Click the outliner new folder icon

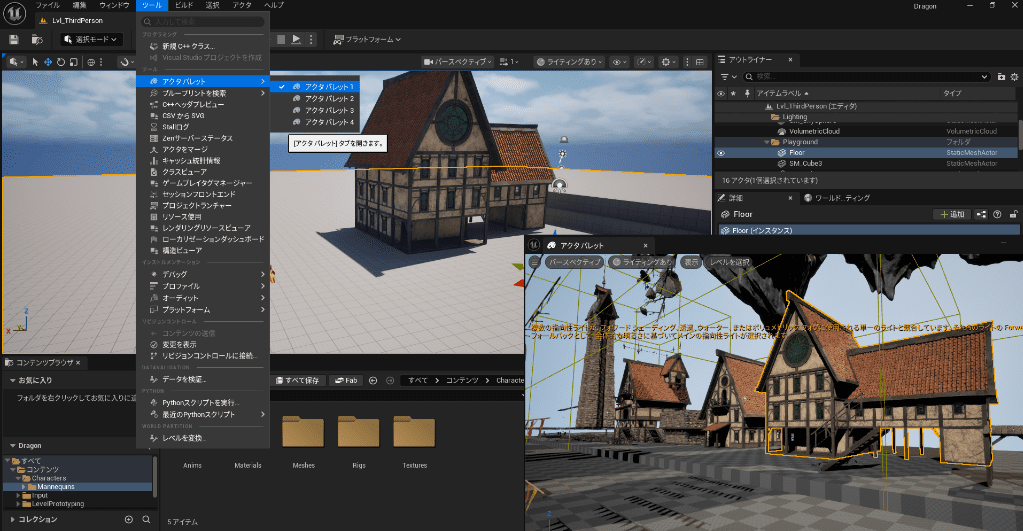pos(1001,77)
